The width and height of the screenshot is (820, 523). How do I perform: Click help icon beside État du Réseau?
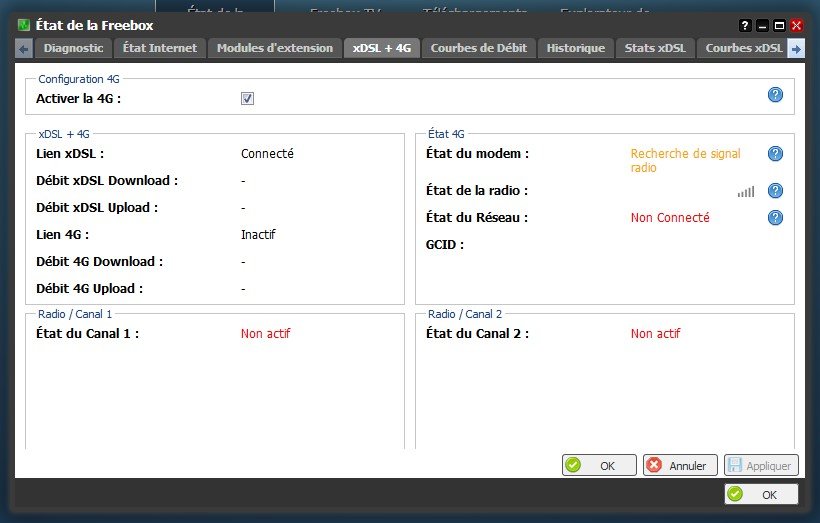point(774,218)
